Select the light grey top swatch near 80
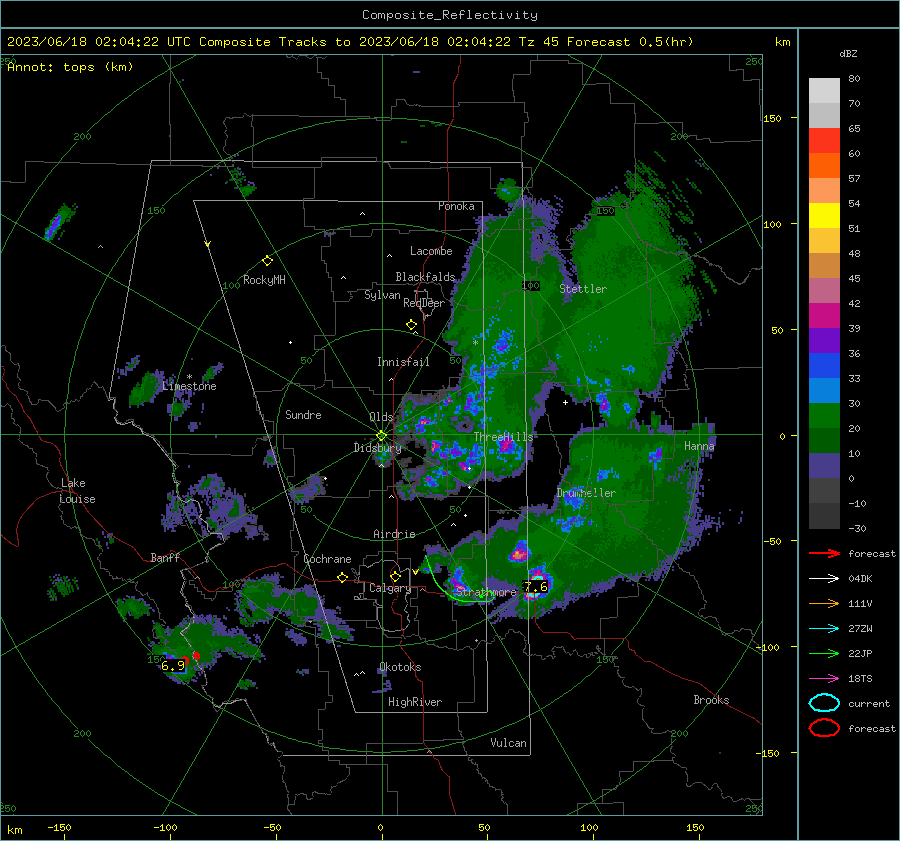This screenshot has width=900, height=841. (x=824, y=91)
